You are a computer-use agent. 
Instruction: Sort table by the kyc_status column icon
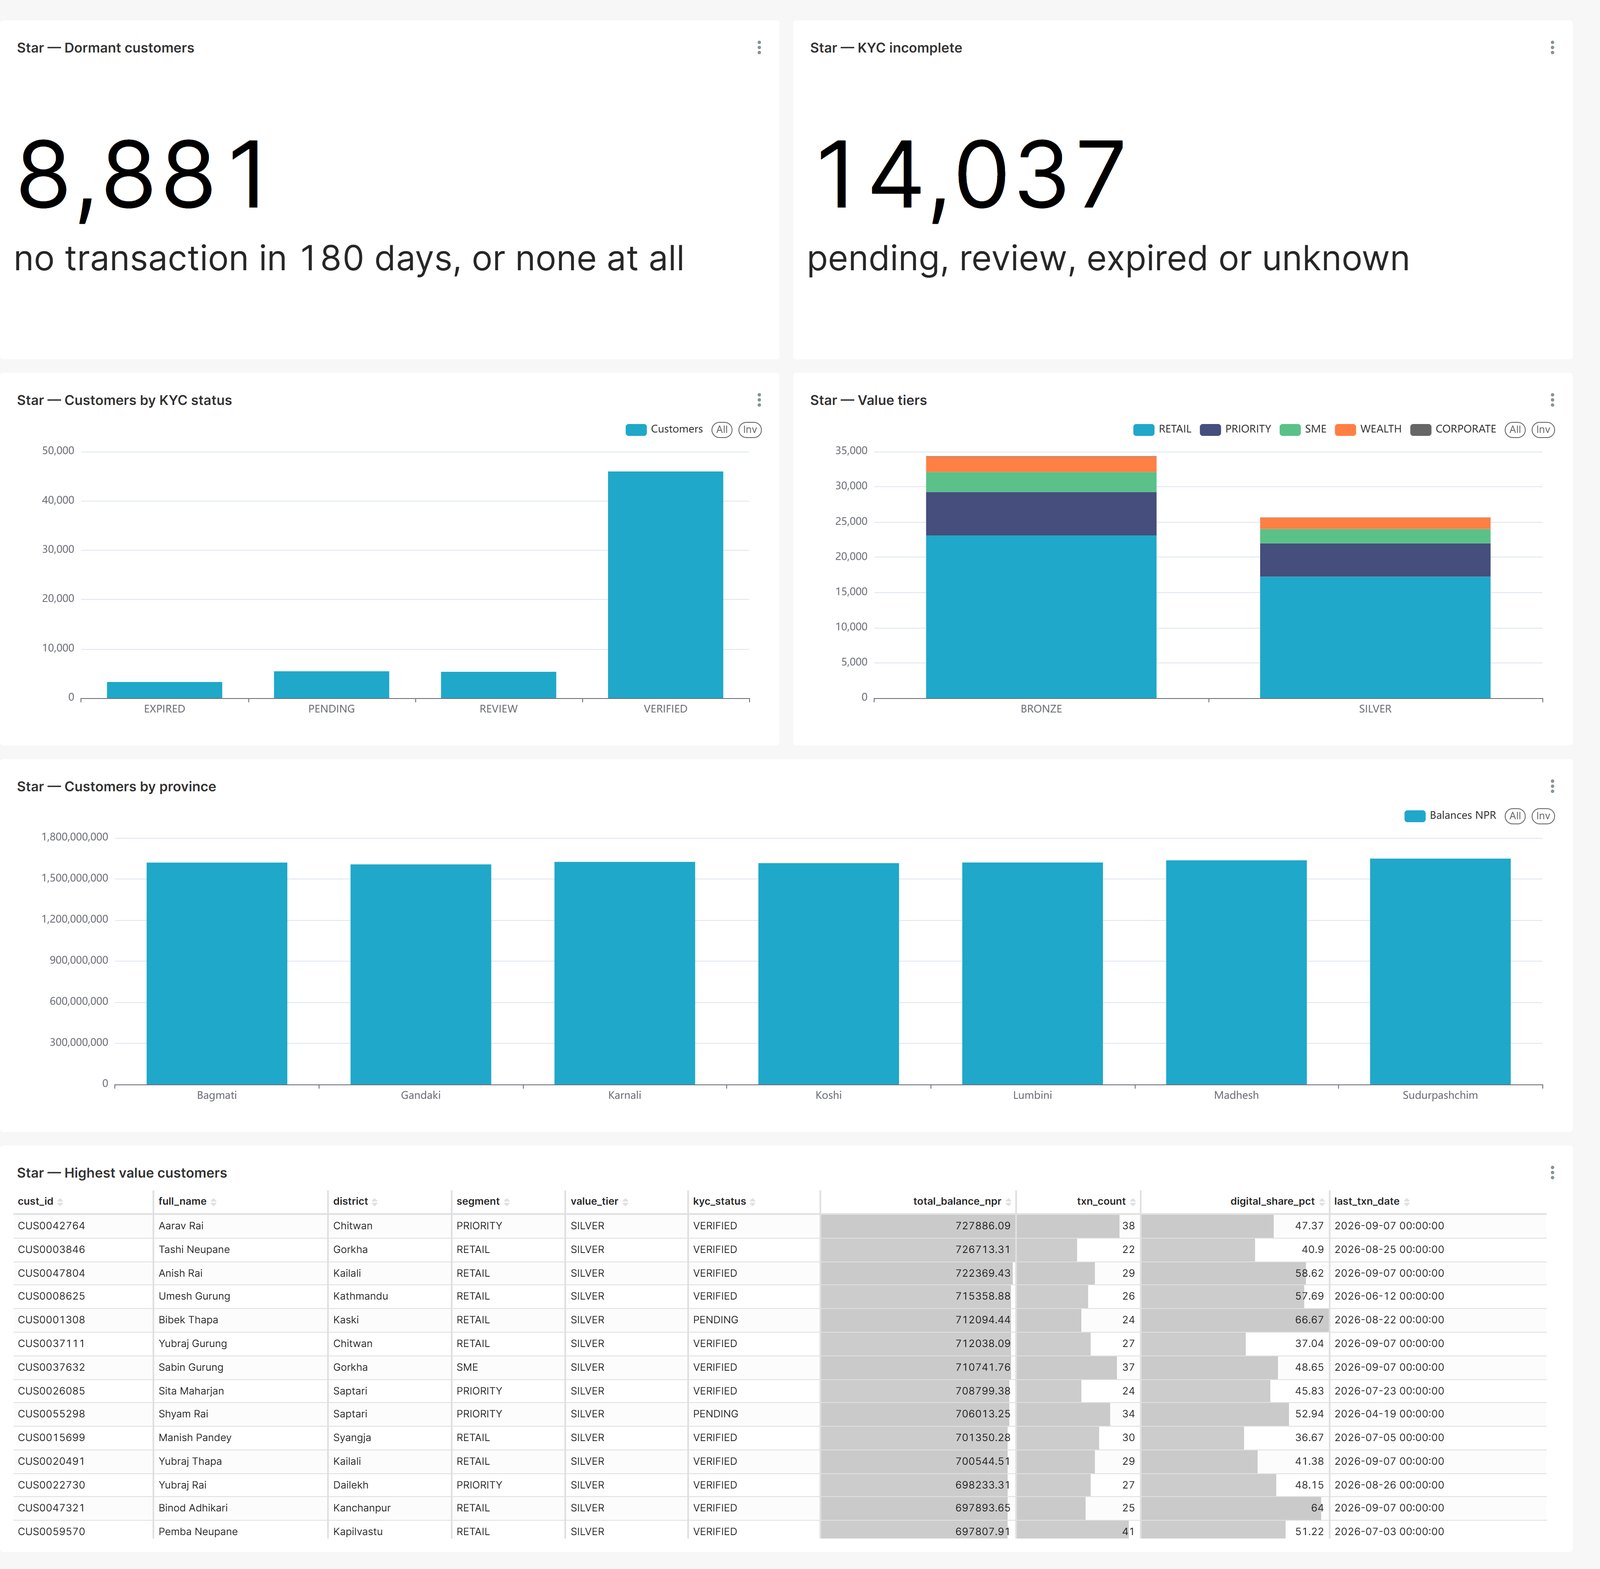coord(753,1202)
